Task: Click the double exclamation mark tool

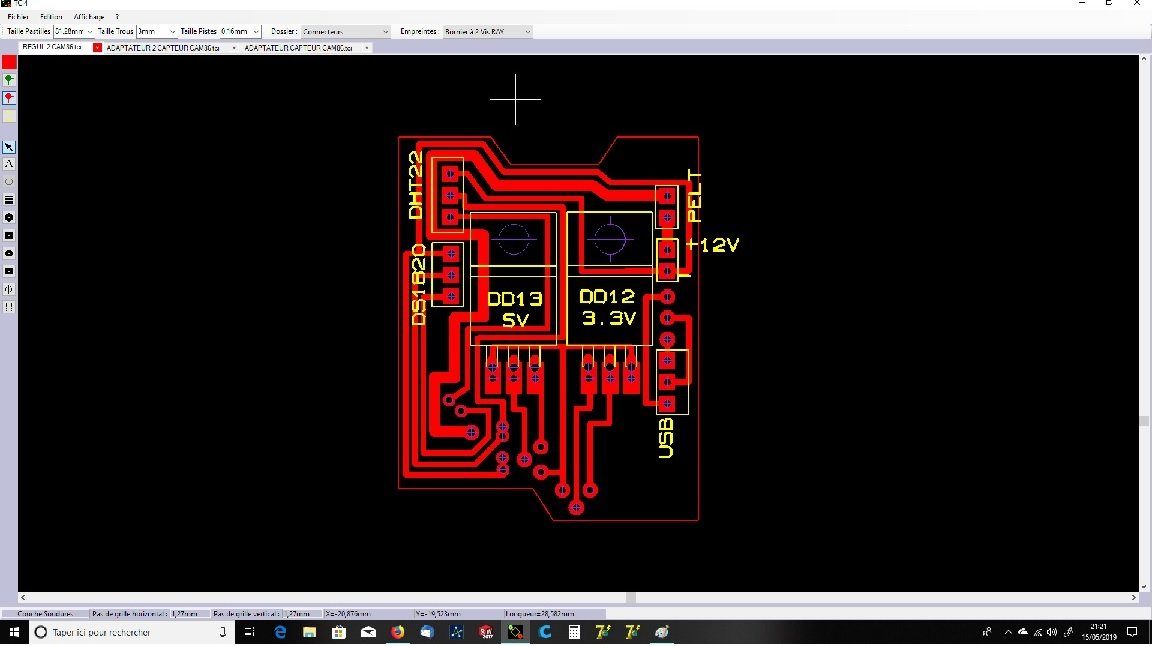Action: click(9, 307)
